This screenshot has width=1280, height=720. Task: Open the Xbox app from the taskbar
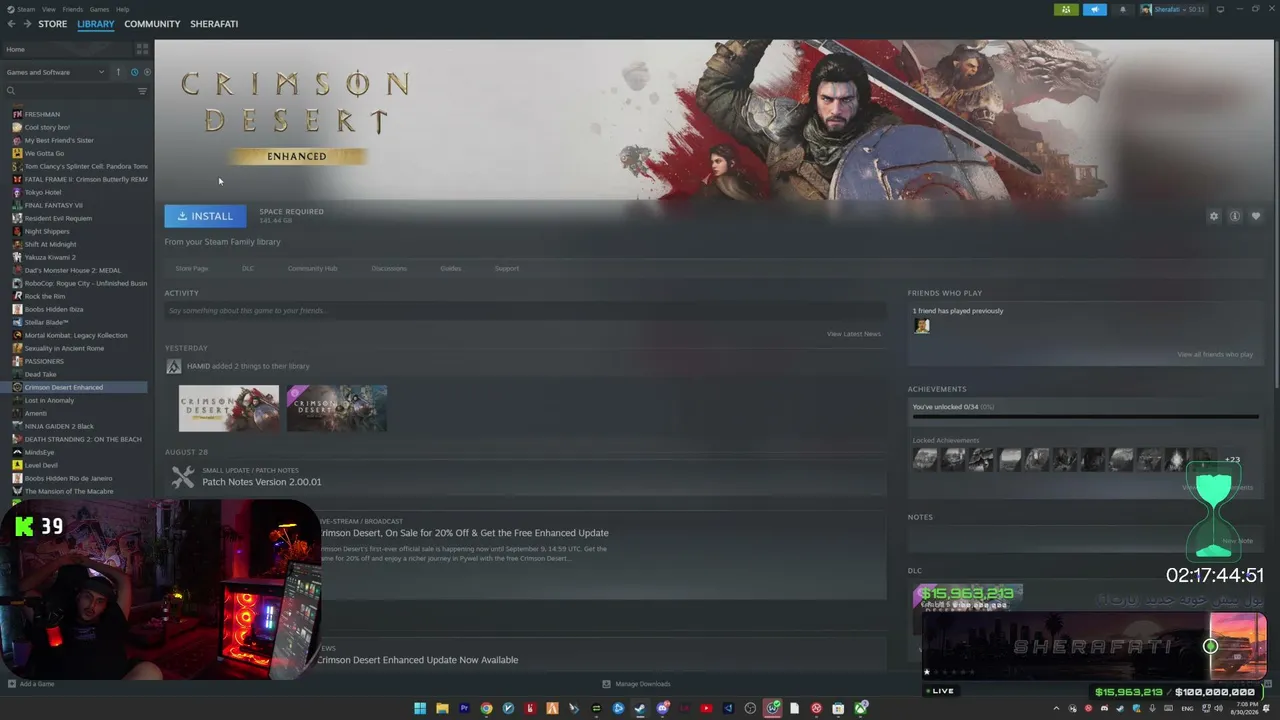point(860,709)
